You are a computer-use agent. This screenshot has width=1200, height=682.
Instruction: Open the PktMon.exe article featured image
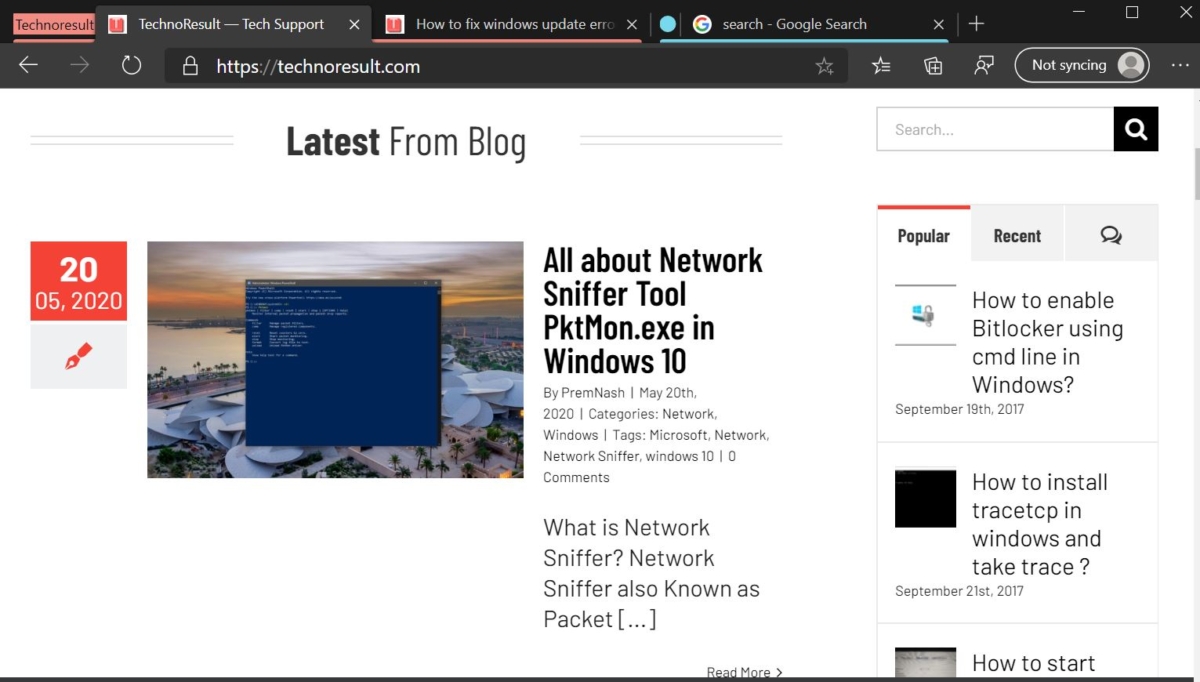coord(335,359)
